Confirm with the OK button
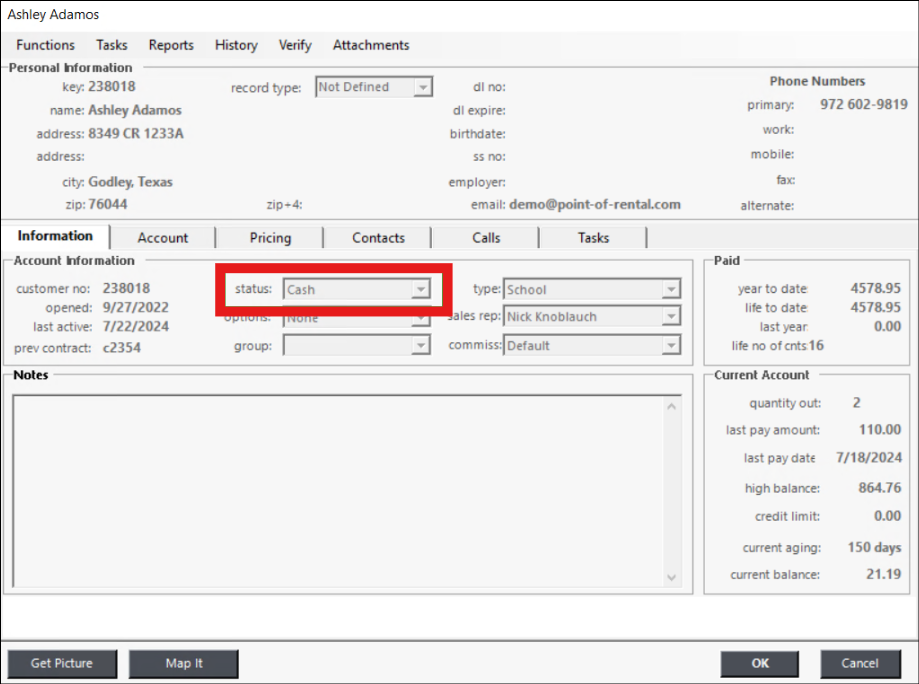The width and height of the screenshot is (919, 684). [x=761, y=663]
